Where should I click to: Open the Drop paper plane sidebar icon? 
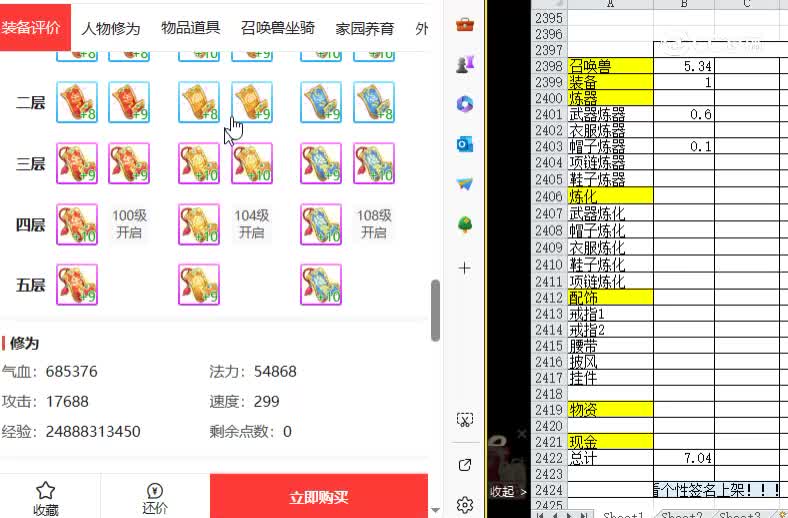465,184
